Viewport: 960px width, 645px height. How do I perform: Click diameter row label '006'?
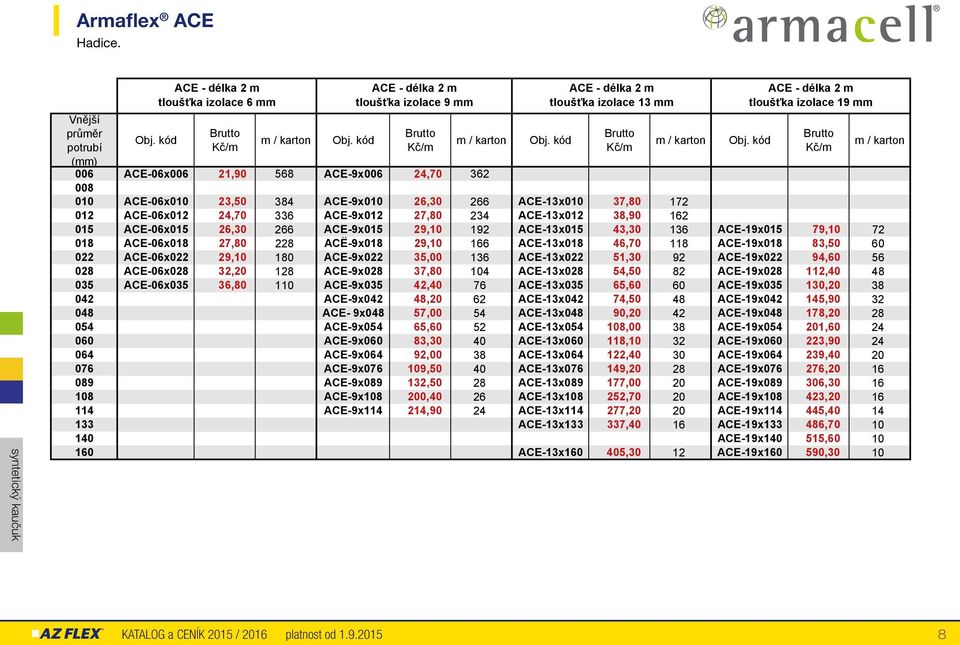84,174
